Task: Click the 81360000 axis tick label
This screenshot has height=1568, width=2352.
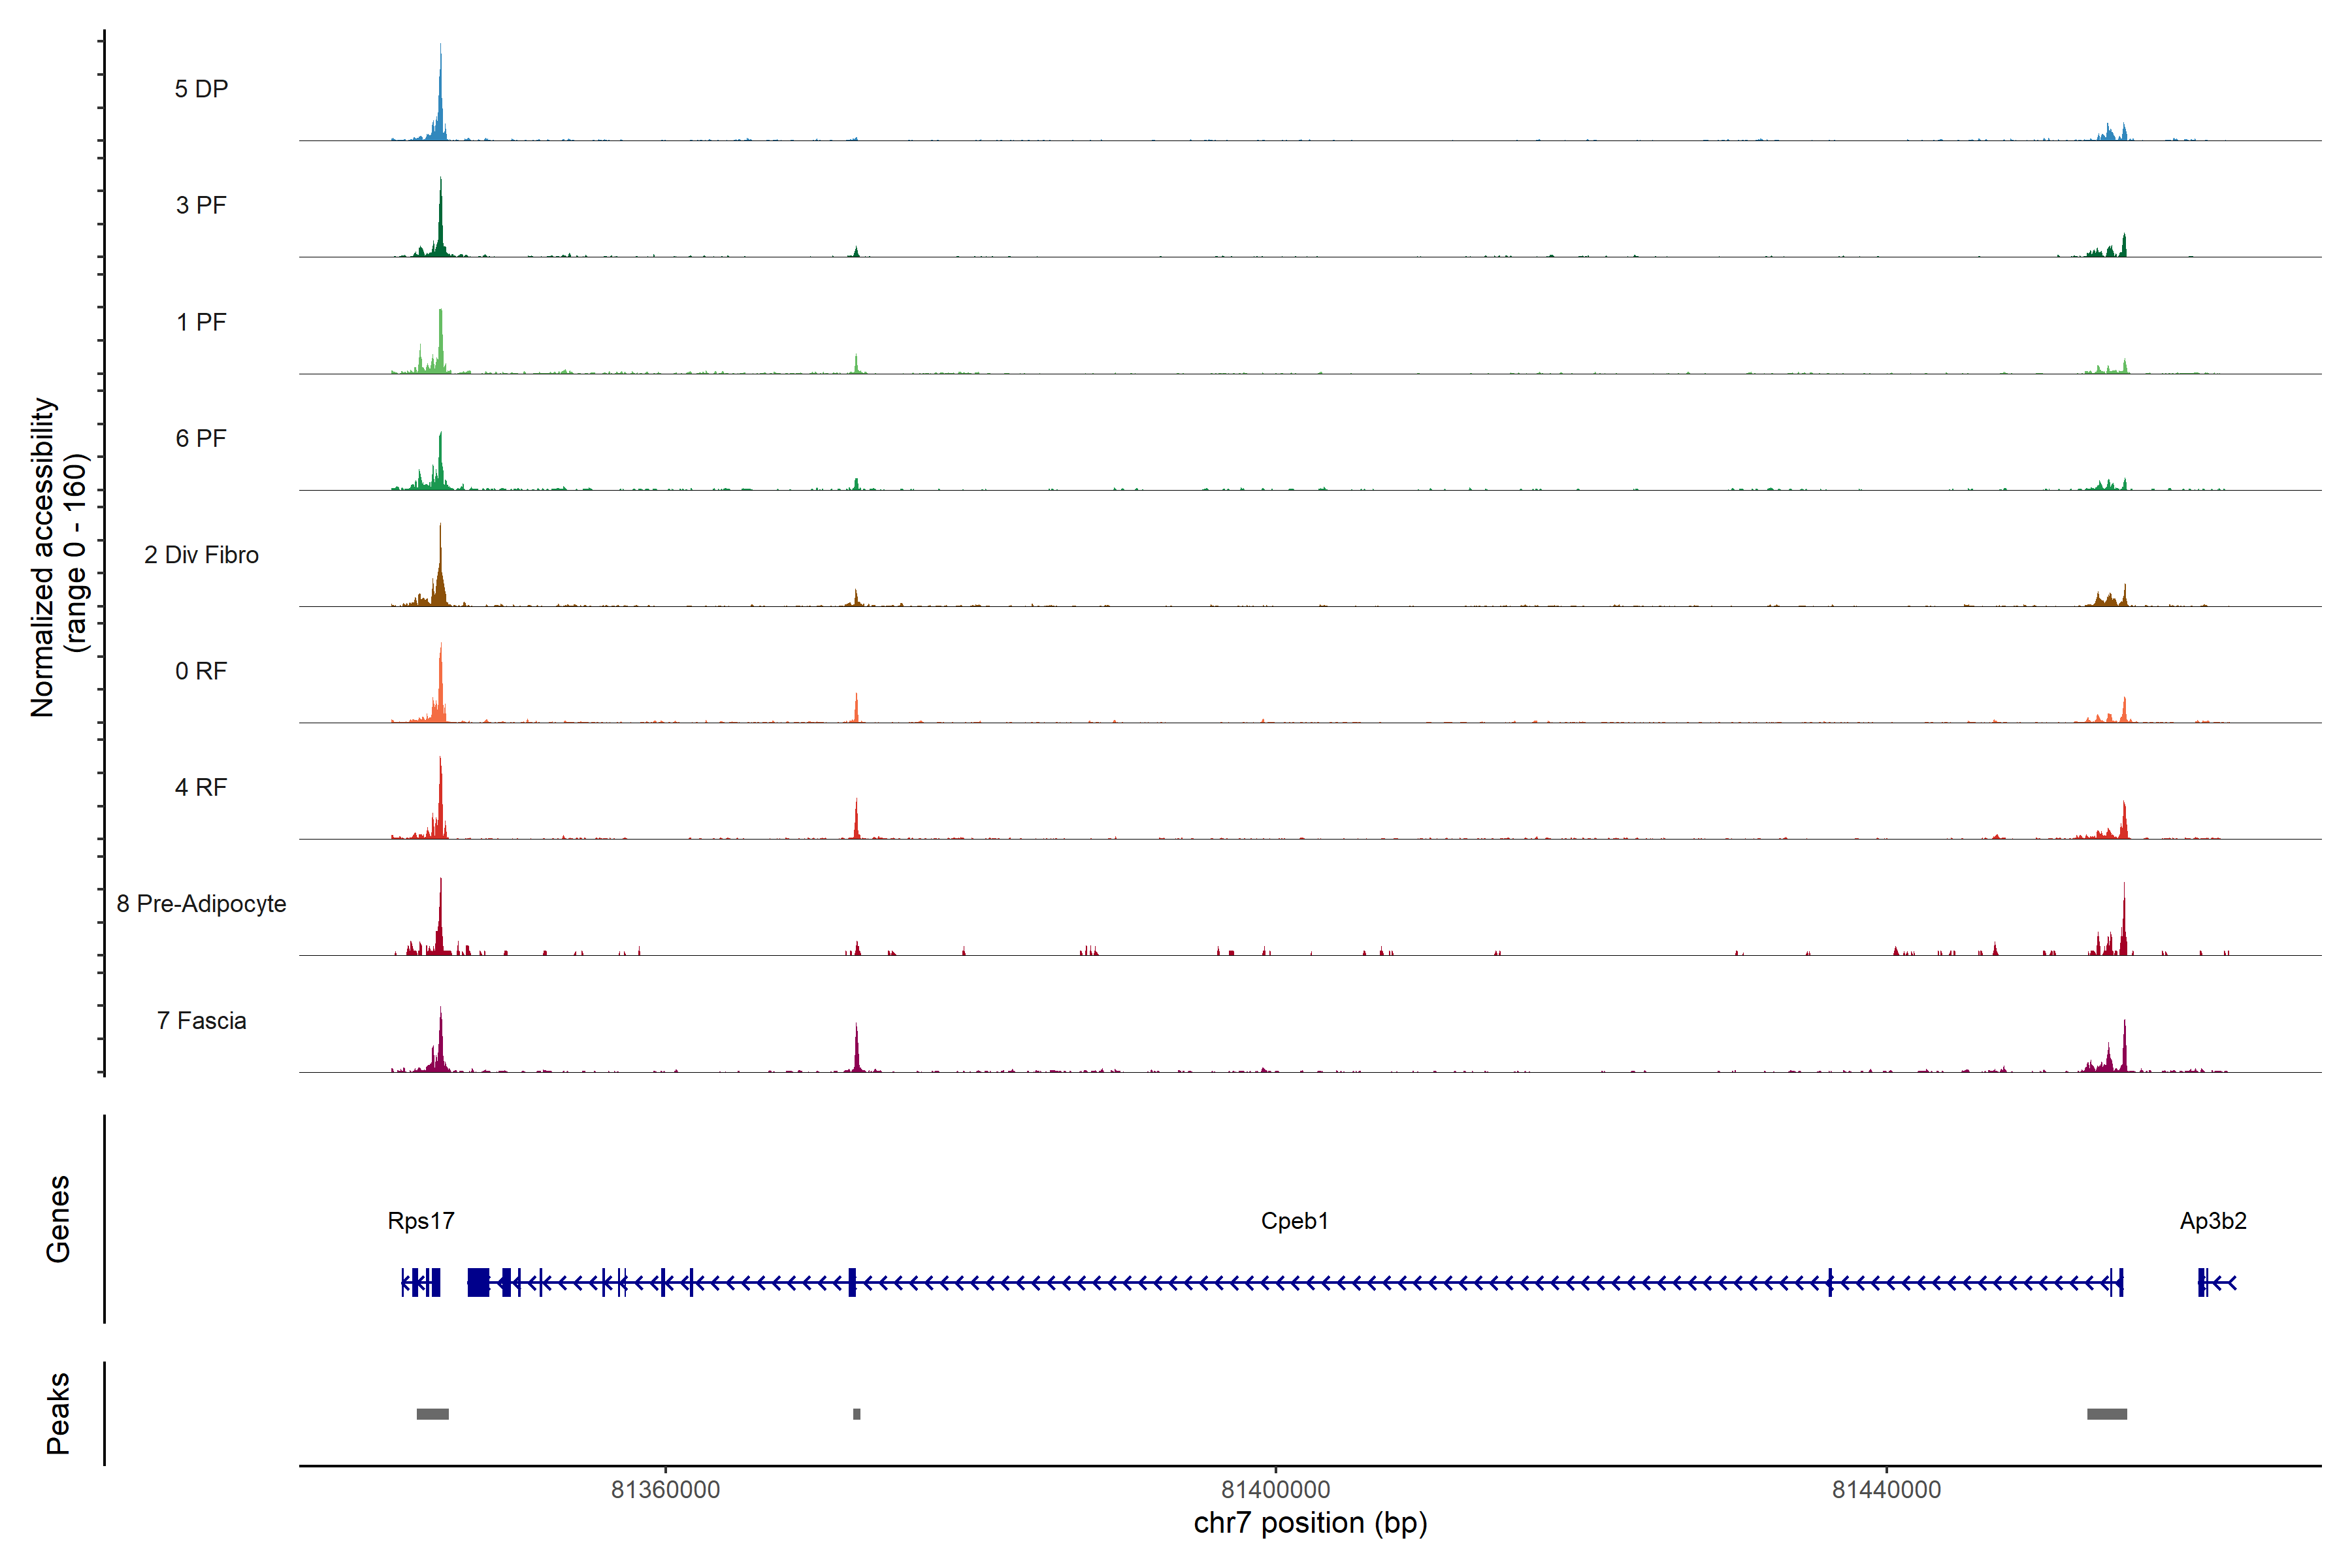Action: click(665, 1489)
